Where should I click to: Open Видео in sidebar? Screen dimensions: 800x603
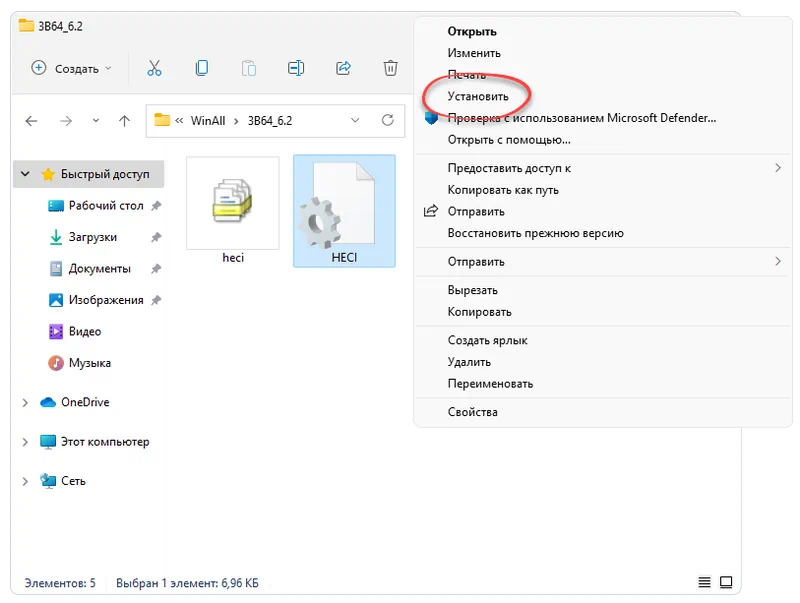click(x=85, y=332)
